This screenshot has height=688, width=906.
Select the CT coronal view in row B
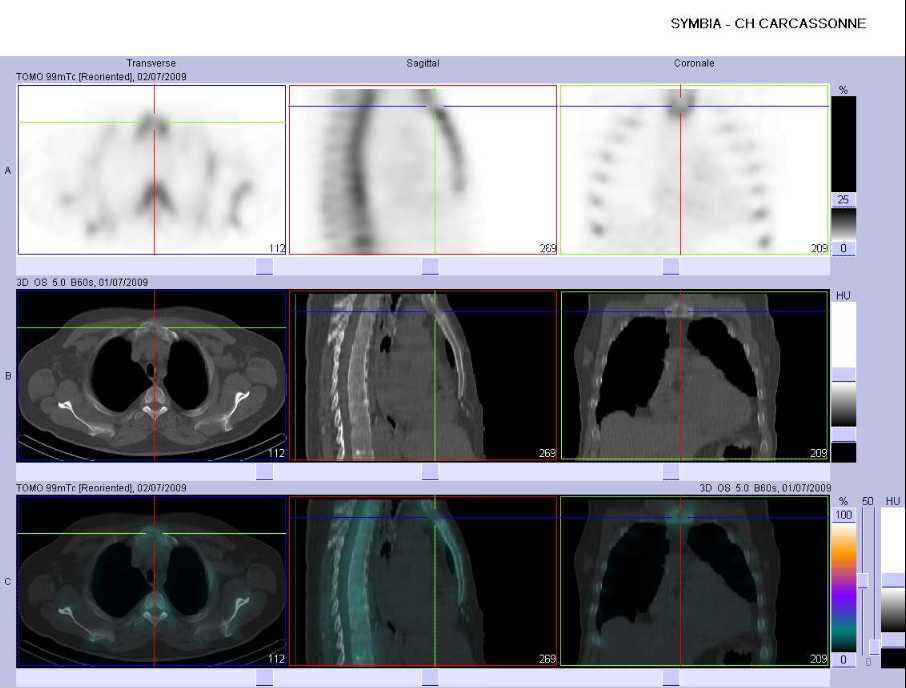point(694,375)
